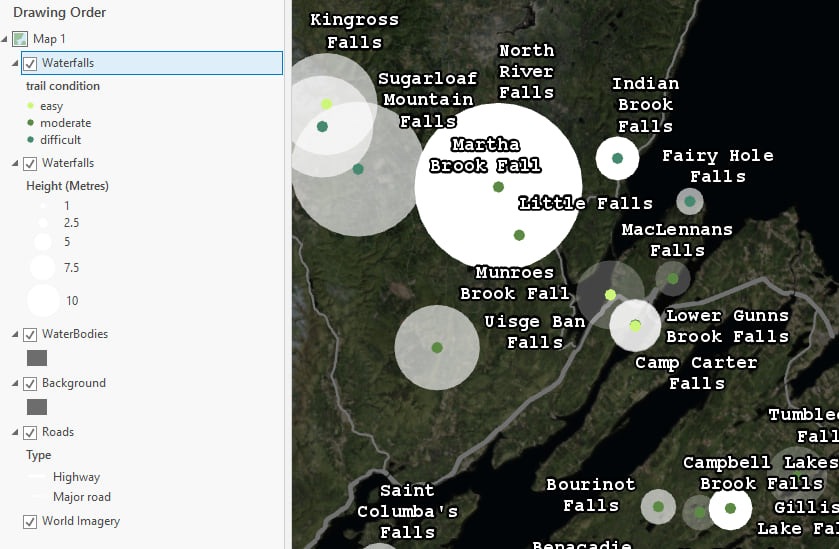The height and width of the screenshot is (549, 839).
Task: Uncheck the World Imagery layer
Action: point(30,522)
